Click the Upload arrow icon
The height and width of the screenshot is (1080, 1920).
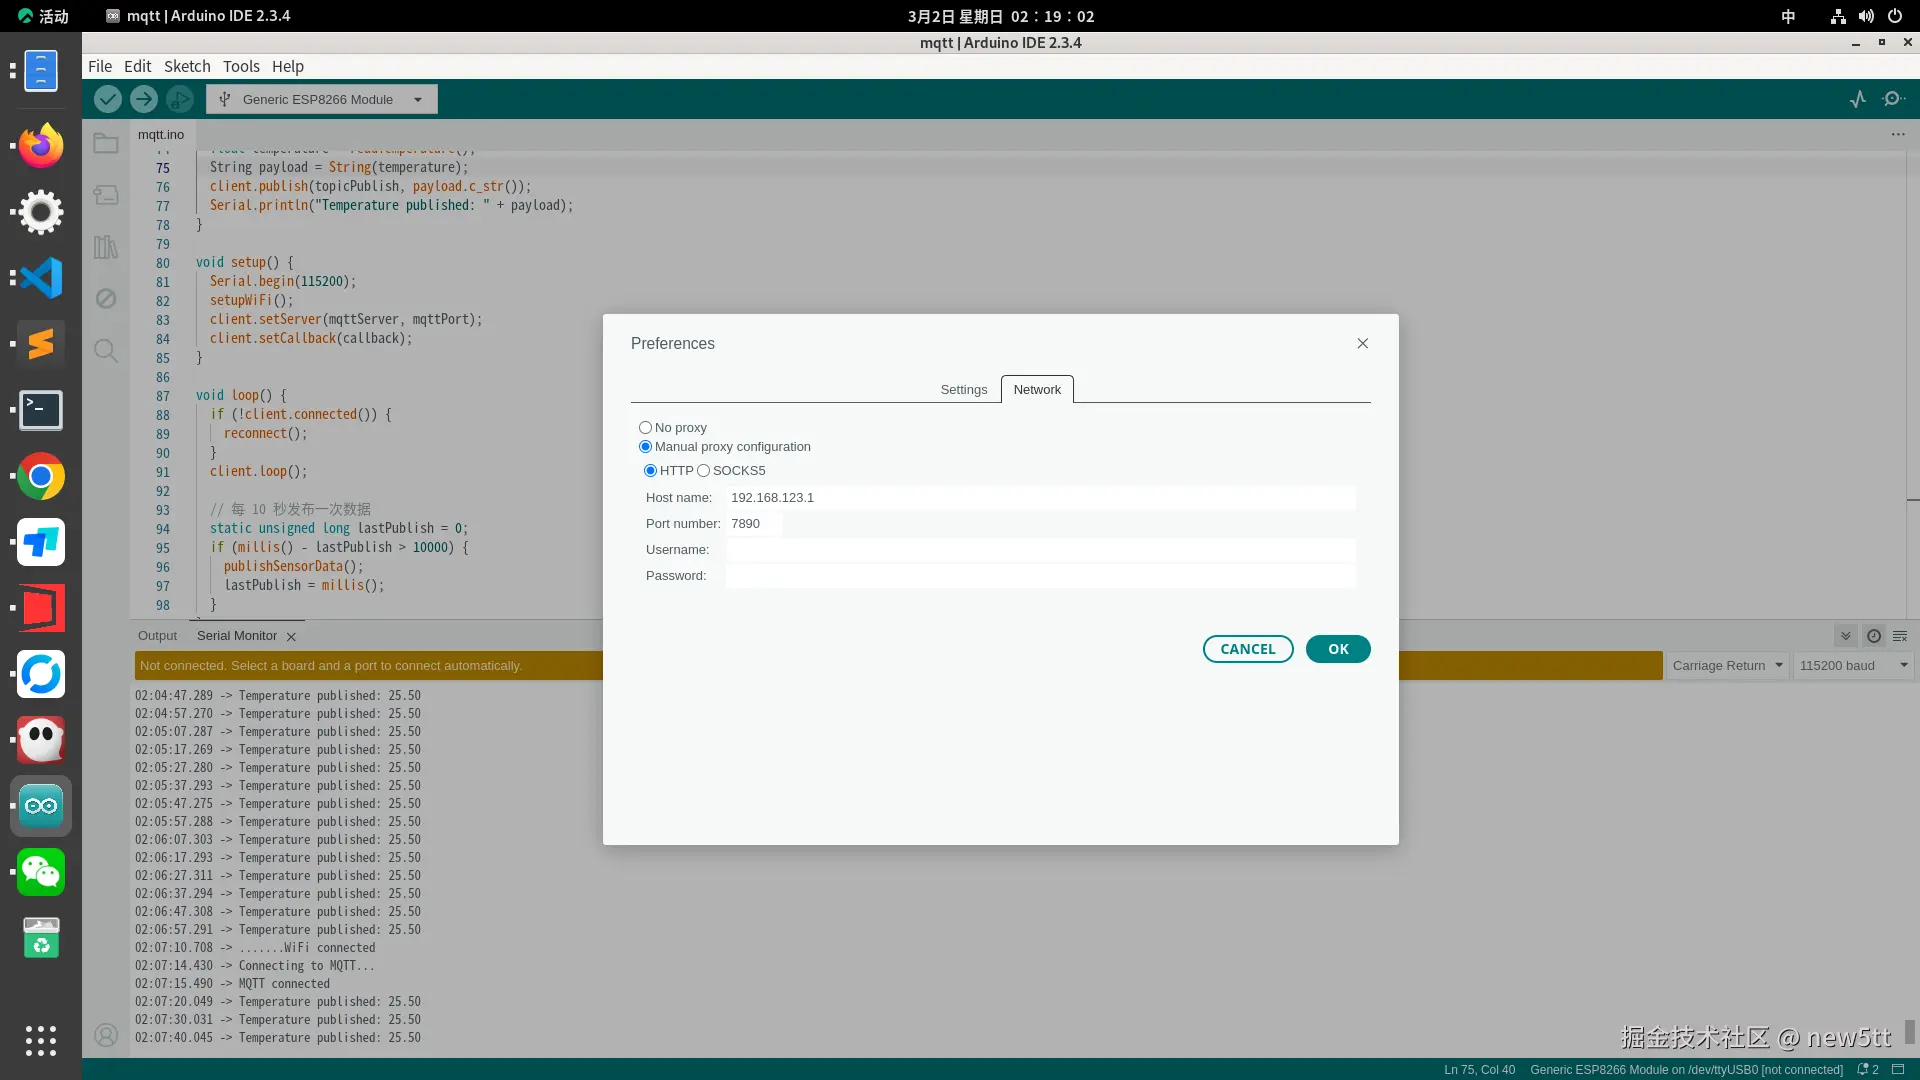(x=144, y=99)
